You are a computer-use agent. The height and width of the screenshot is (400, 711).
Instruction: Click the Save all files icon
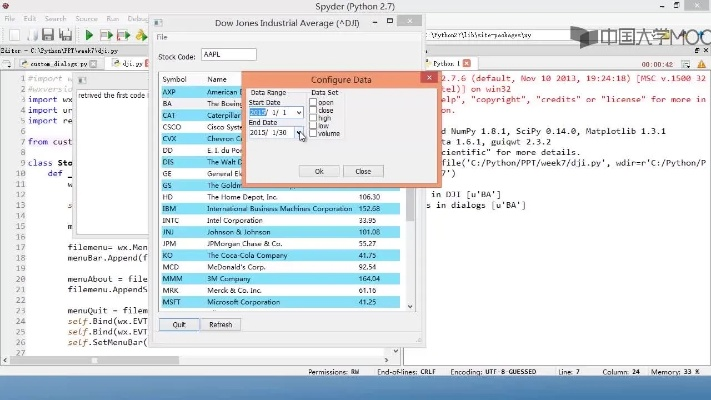click(65, 35)
